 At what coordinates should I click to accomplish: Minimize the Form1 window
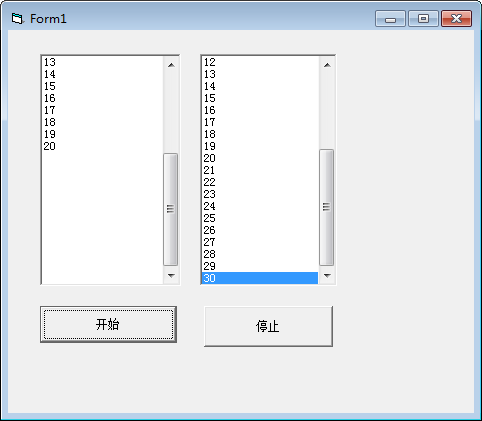coord(390,18)
